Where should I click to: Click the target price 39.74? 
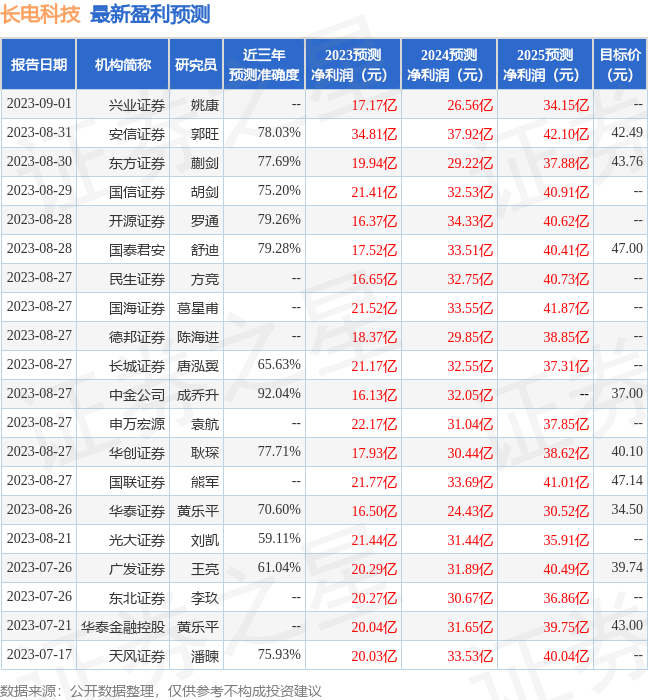pyautogui.click(x=627, y=568)
